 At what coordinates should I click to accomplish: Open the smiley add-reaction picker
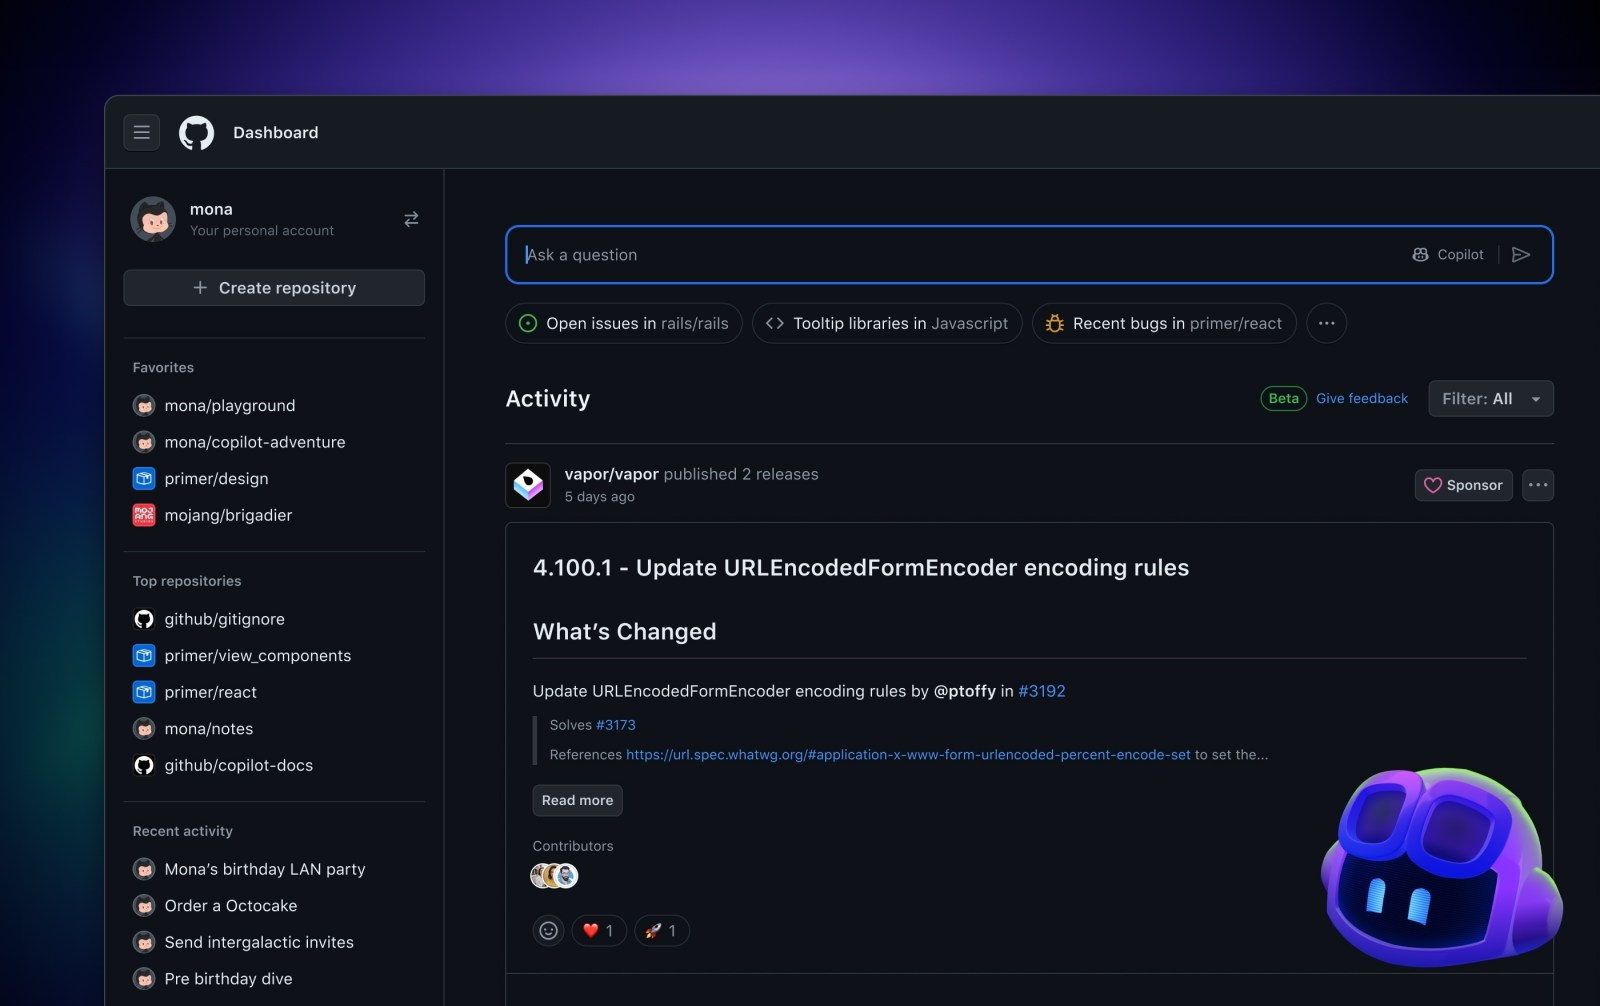[548, 931]
